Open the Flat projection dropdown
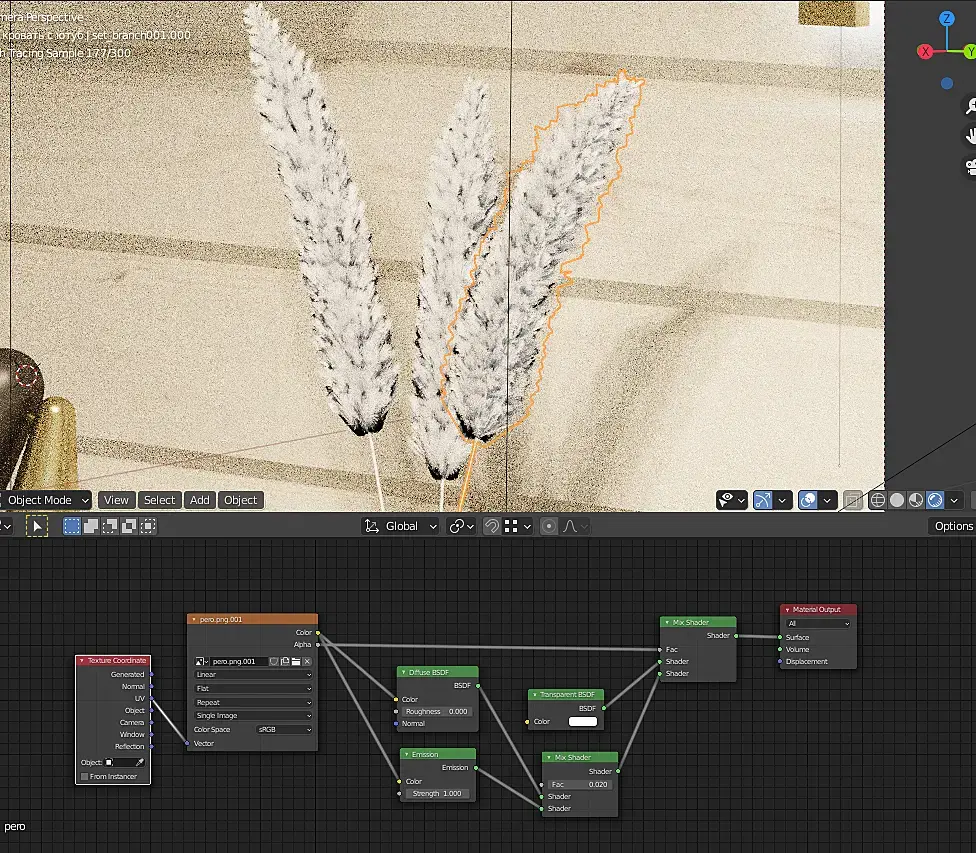This screenshot has height=853, width=976. pyautogui.click(x=253, y=688)
